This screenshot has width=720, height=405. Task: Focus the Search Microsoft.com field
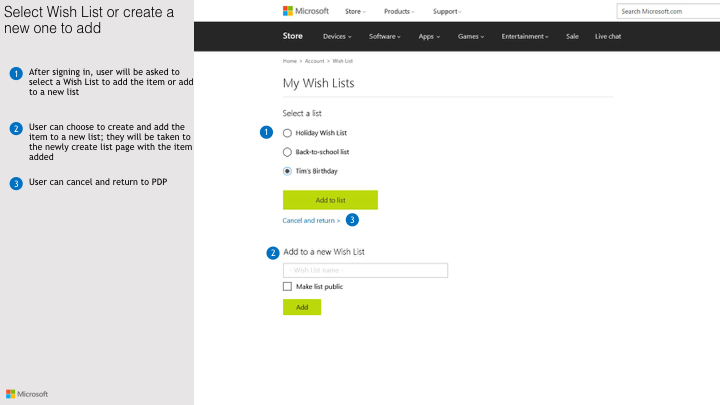669,11
